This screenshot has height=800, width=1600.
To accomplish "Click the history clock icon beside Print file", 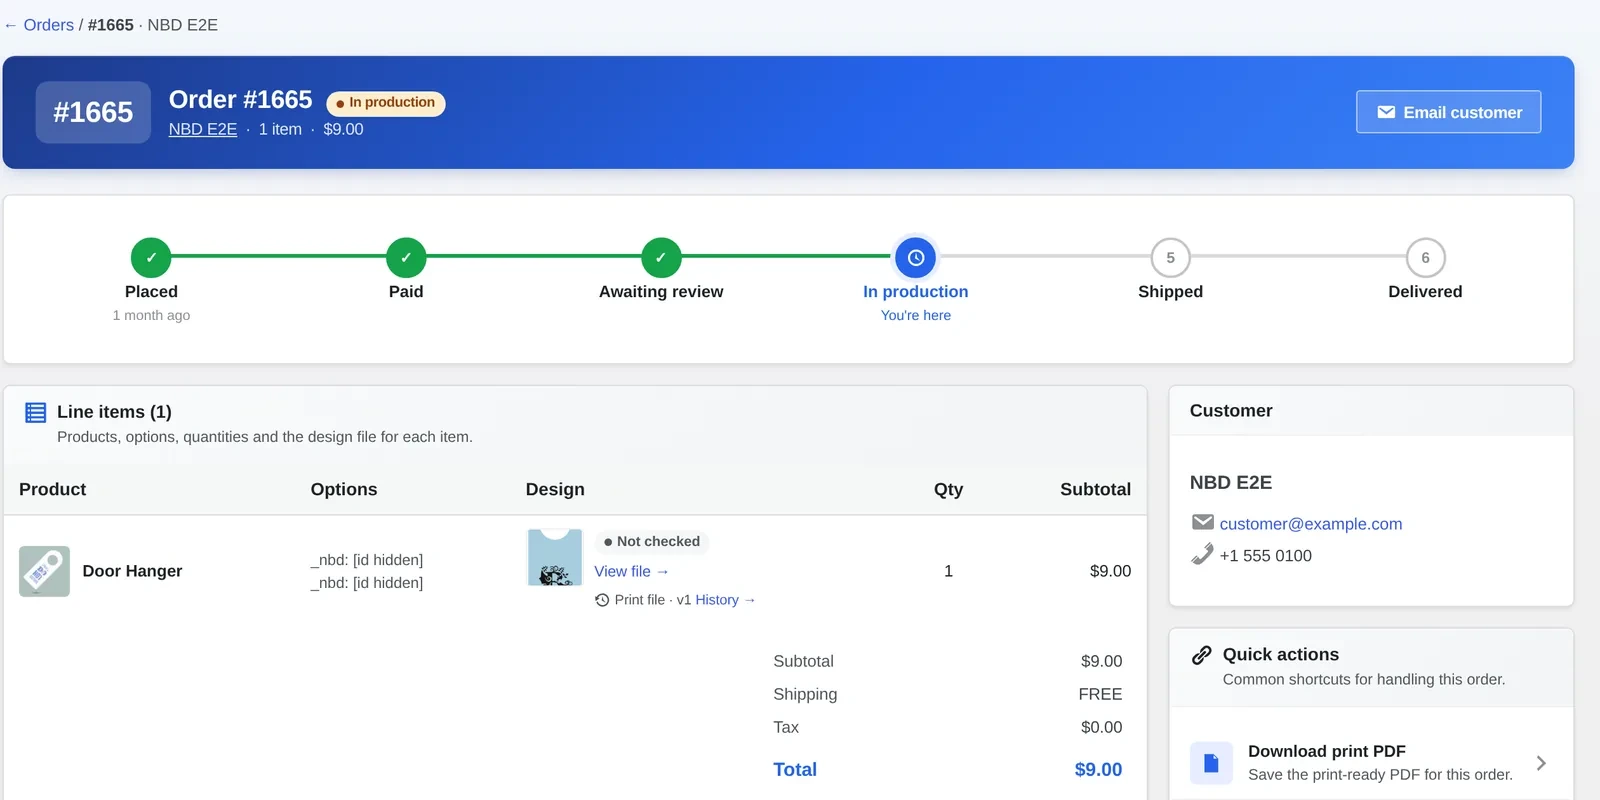I will click(x=602, y=600).
